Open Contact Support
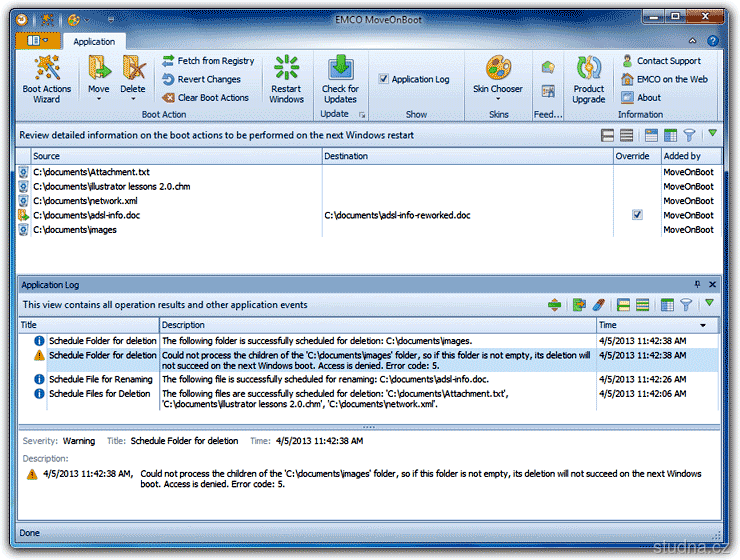 [x=668, y=61]
